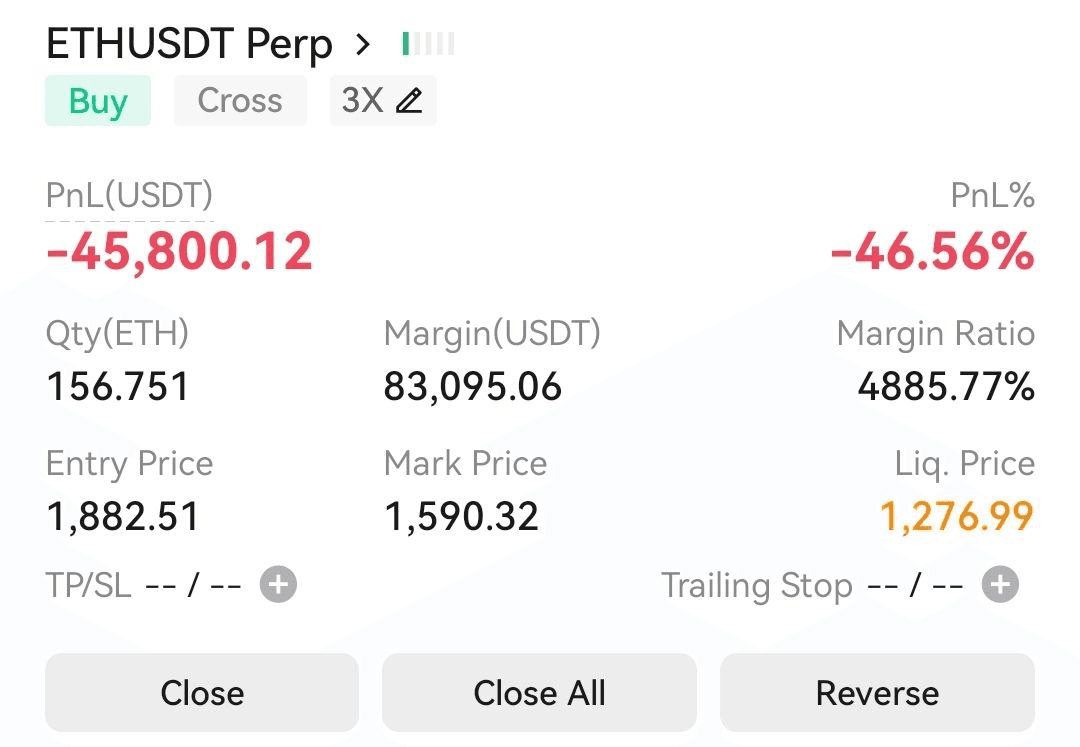Select the Trailing Stop label

757,586
